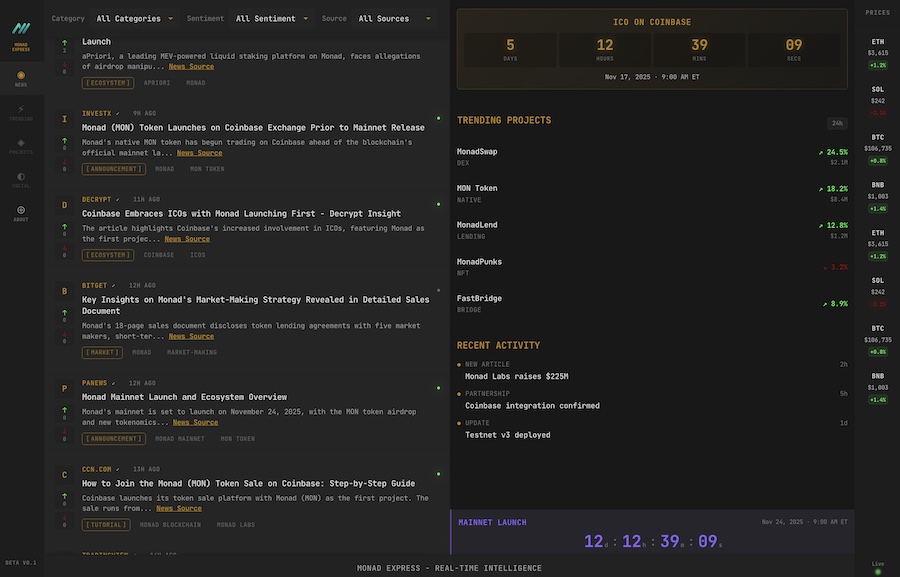Open the News section in the sidebar
The image size is (900, 577).
click(x=21, y=78)
